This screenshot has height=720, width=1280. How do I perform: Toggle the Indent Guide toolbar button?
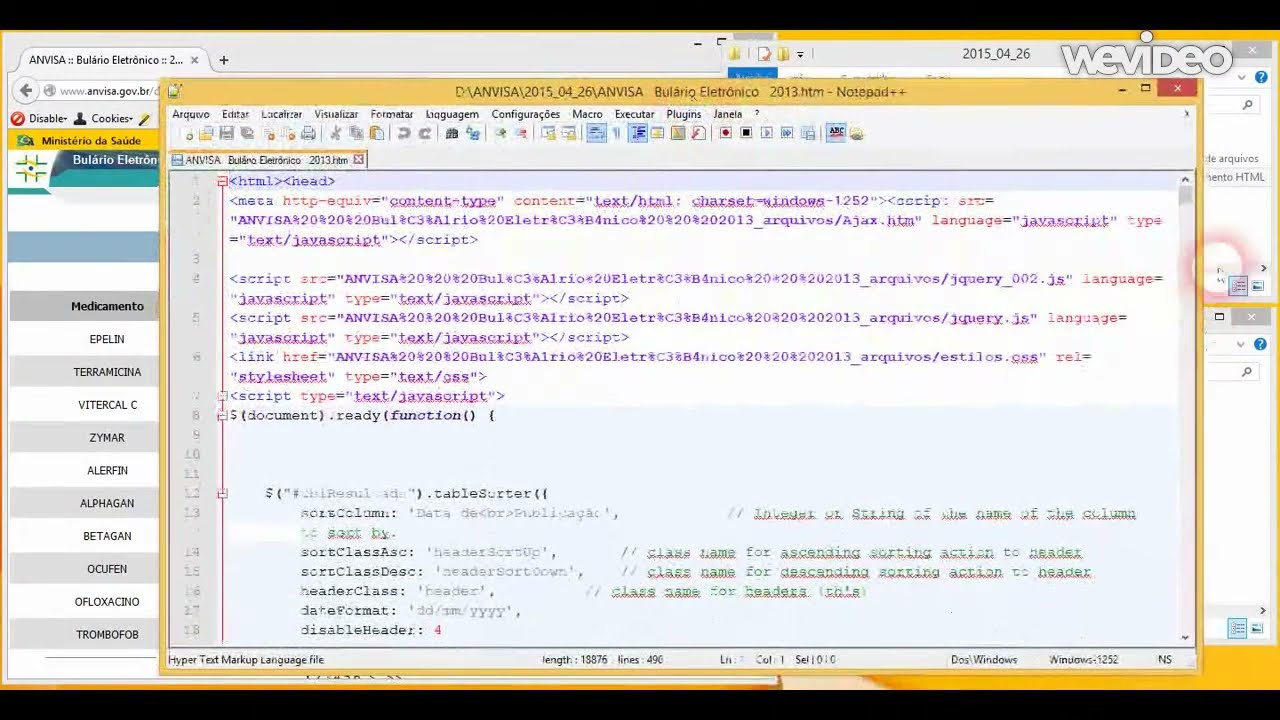click(x=638, y=133)
